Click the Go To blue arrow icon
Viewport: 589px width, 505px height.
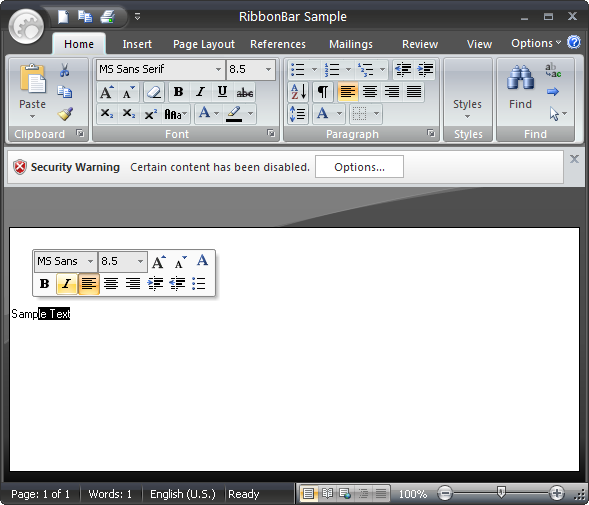point(553,92)
